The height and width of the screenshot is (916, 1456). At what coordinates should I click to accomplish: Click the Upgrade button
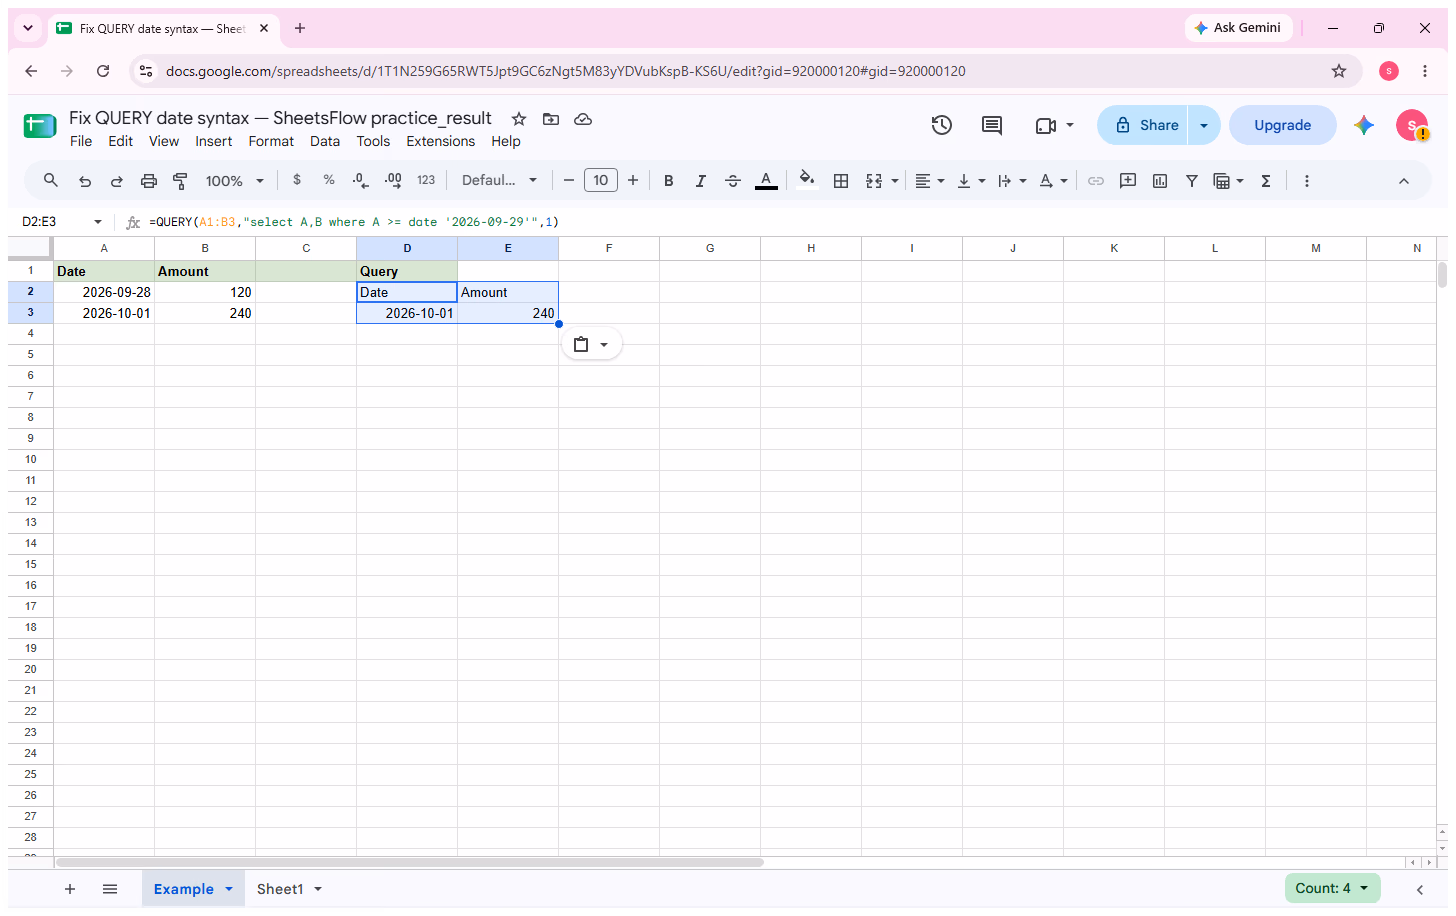pyautogui.click(x=1282, y=125)
